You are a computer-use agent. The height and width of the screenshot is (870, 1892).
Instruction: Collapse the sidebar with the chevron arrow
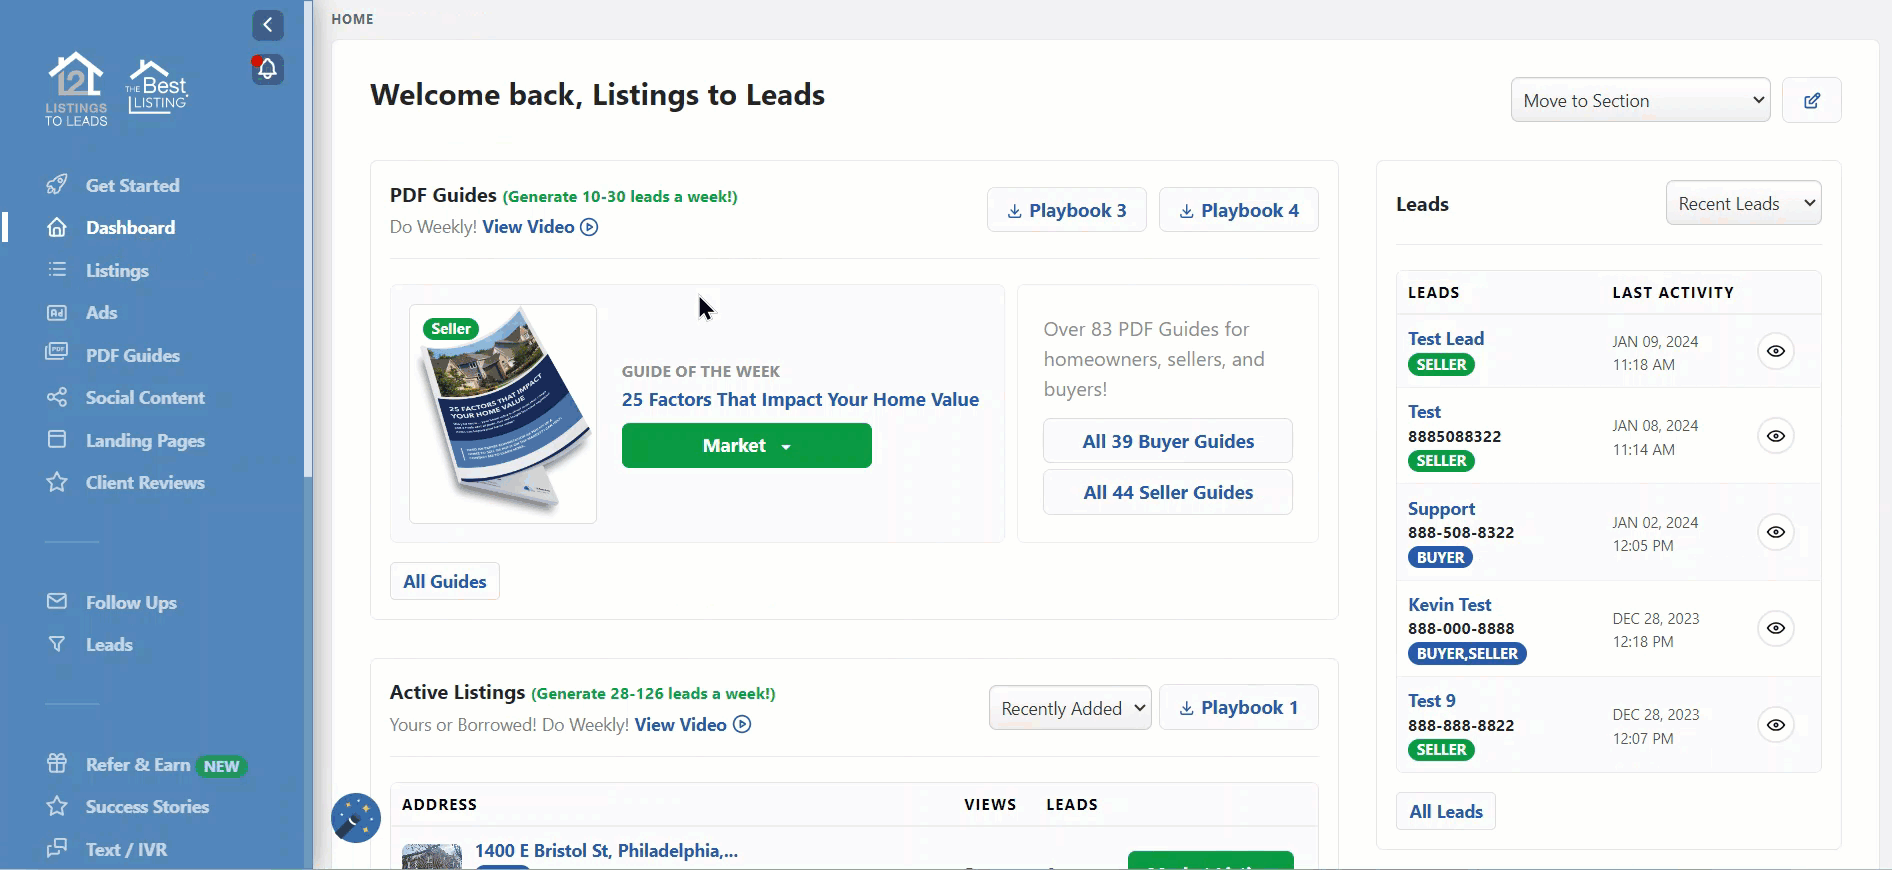tap(267, 25)
